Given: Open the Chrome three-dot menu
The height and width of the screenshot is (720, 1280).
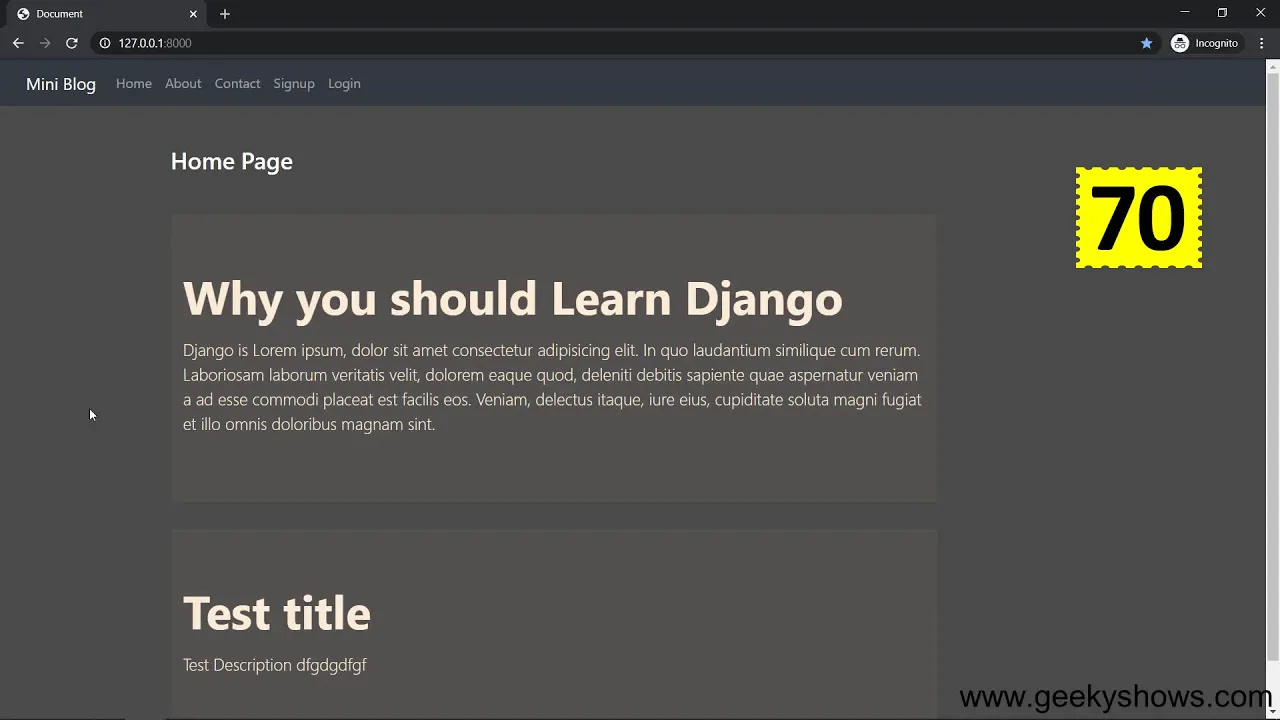Looking at the screenshot, I should point(1262,43).
